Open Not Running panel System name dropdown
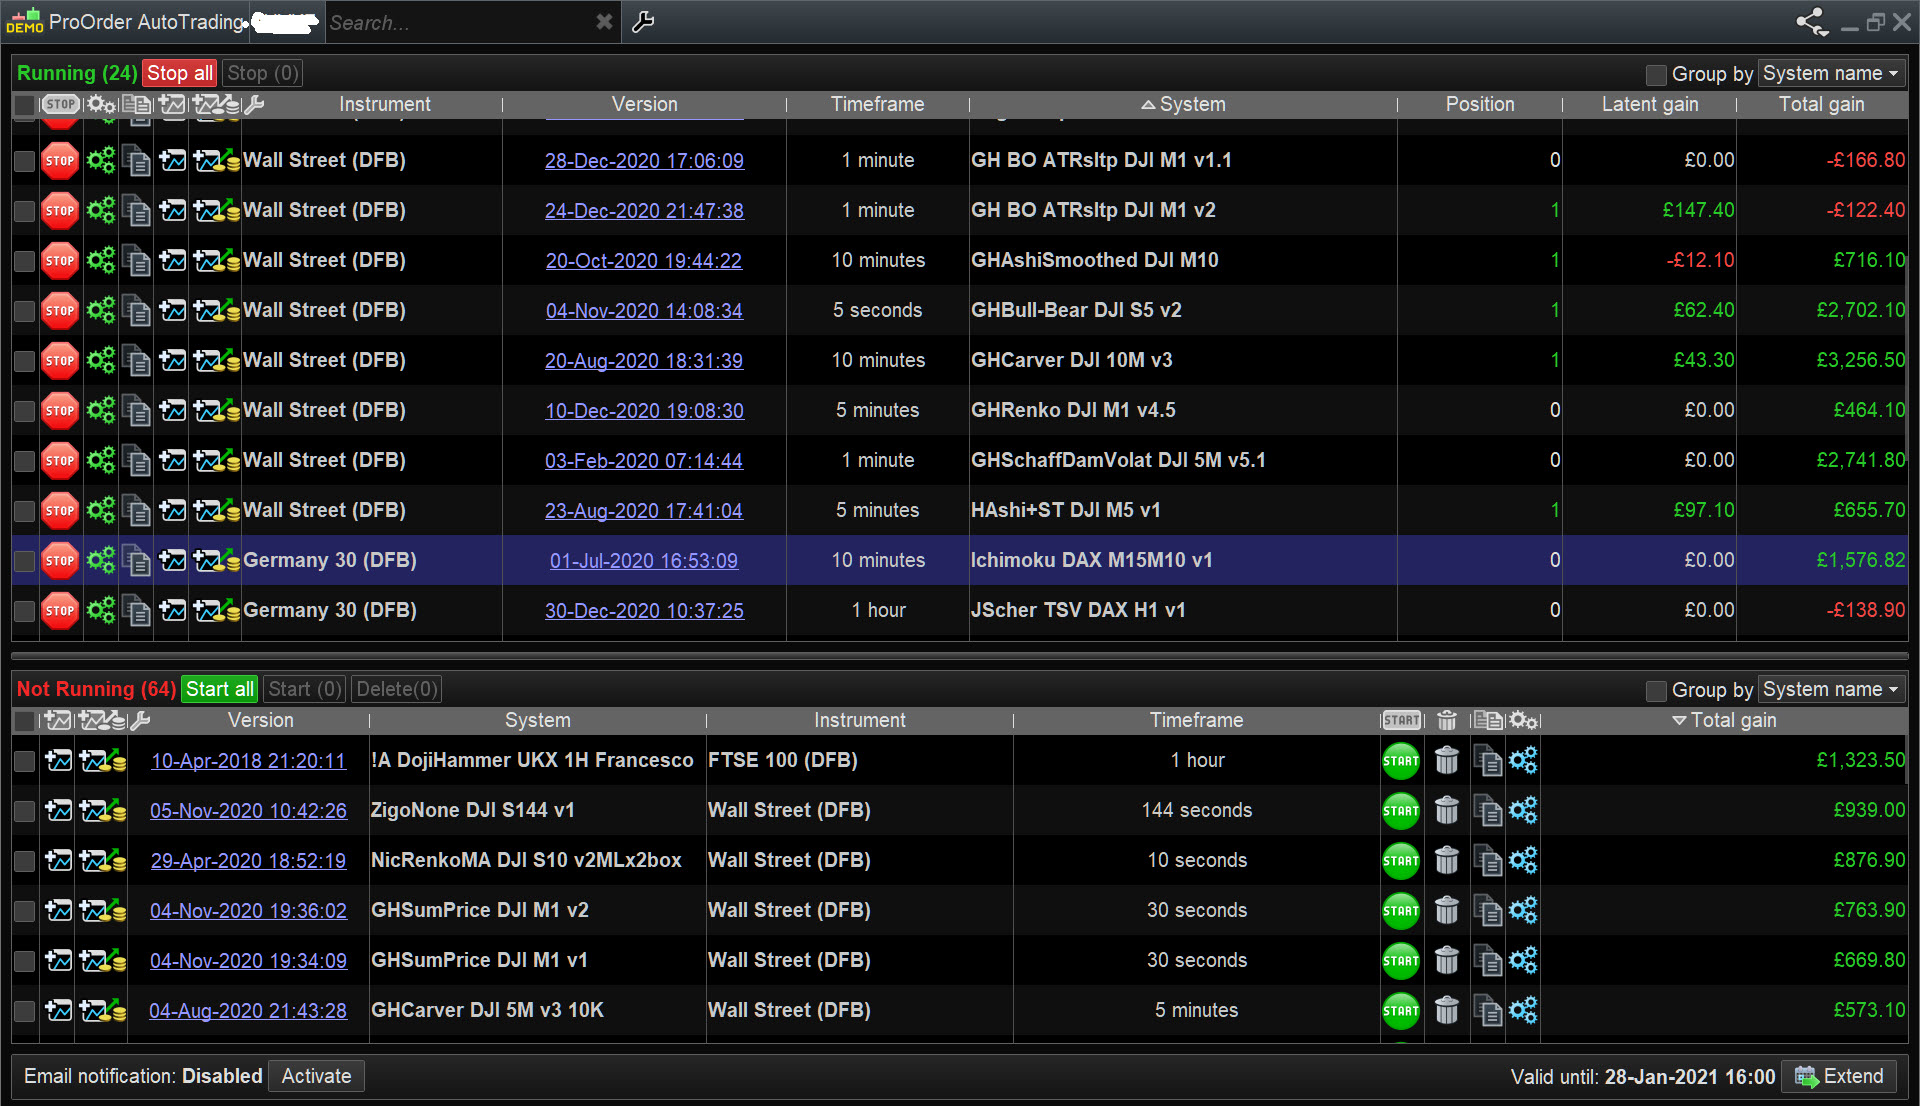The width and height of the screenshot is (1920, 1106). 1830,690
